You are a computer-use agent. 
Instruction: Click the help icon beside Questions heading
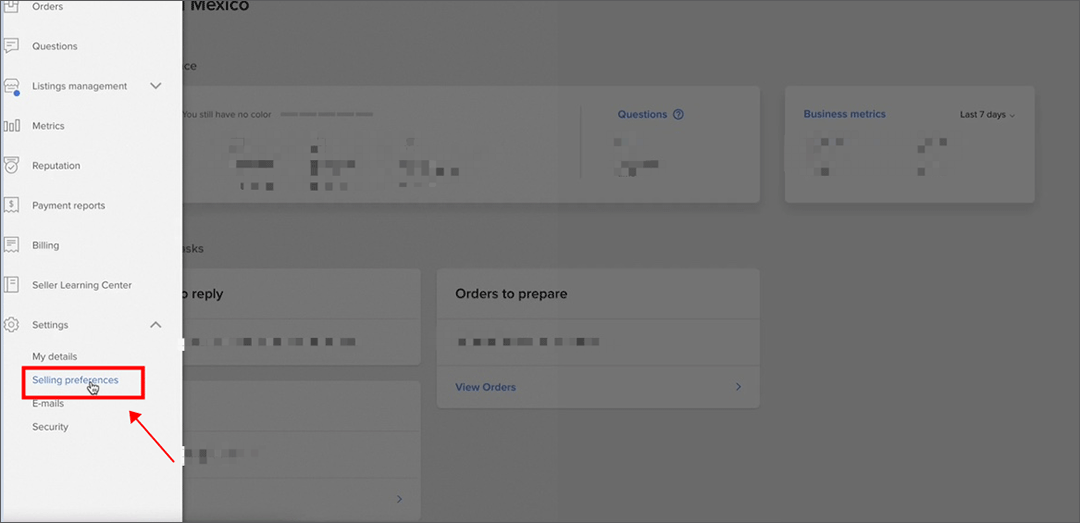678,115
